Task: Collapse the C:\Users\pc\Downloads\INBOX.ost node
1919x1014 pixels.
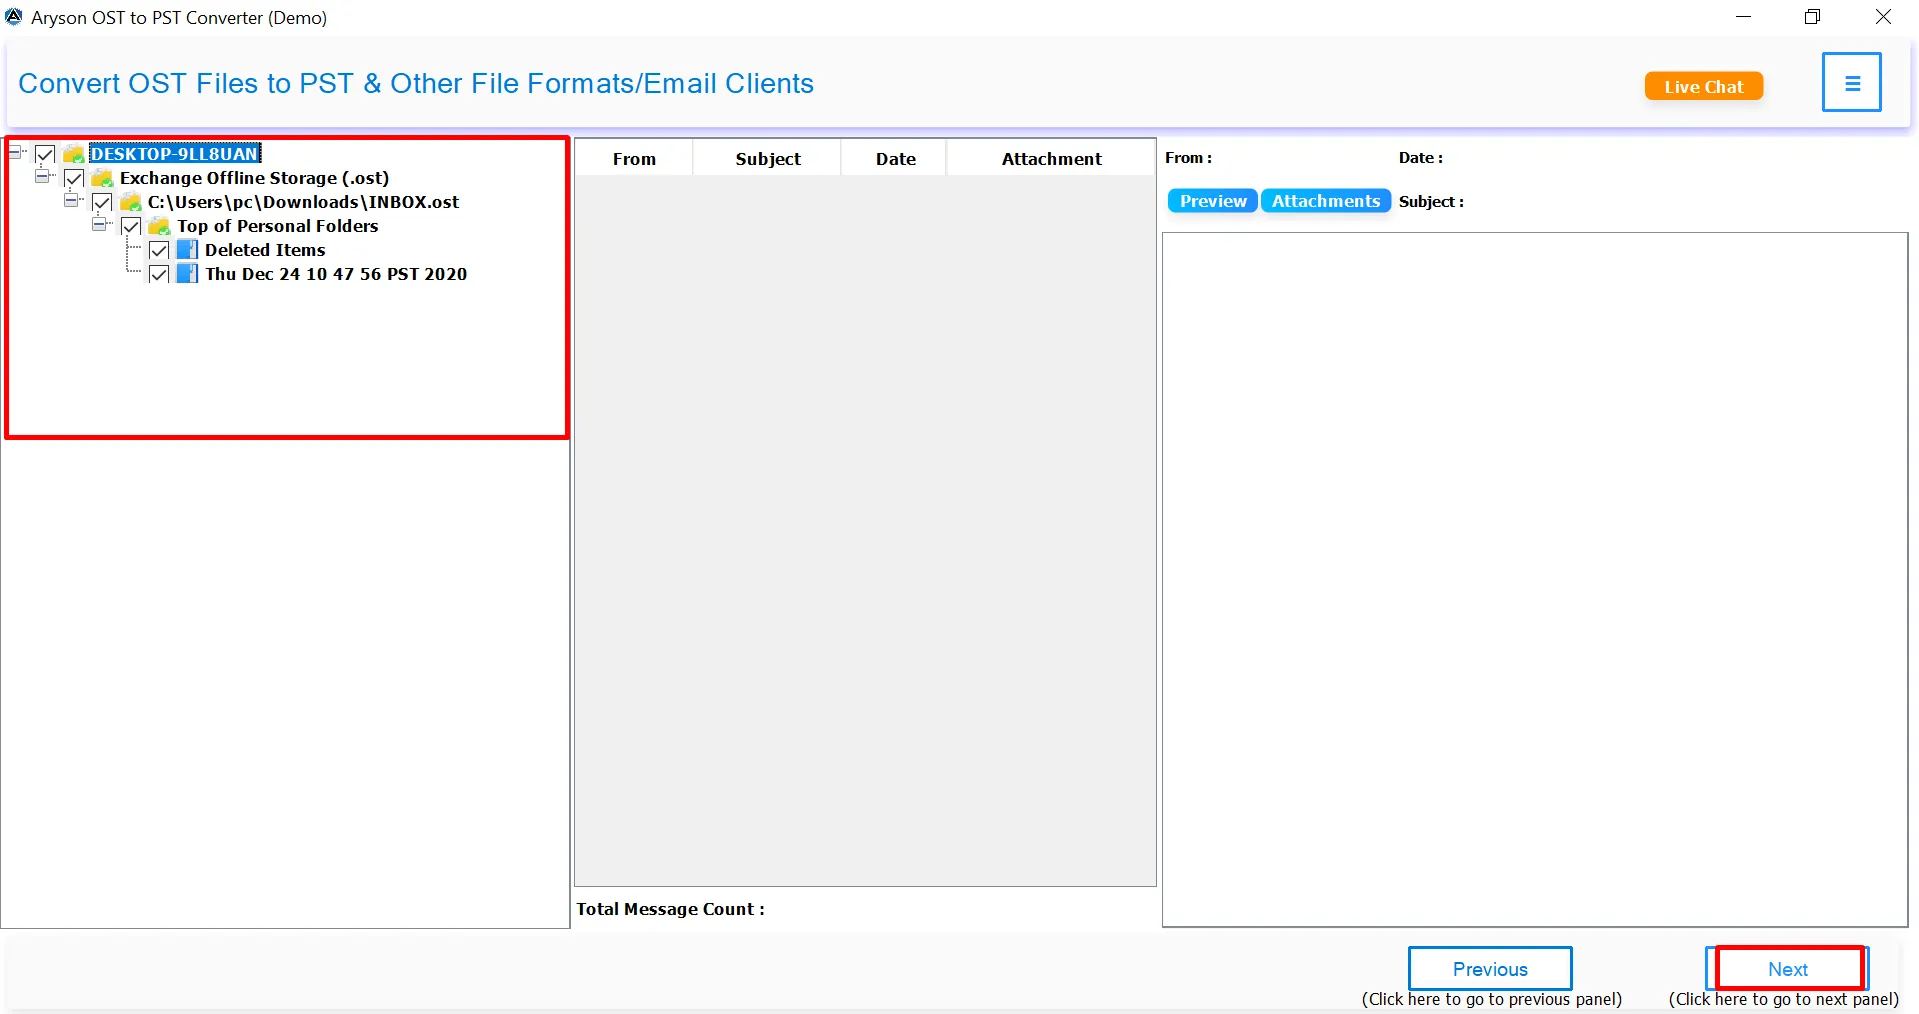Action: click(x=71, y=200)
